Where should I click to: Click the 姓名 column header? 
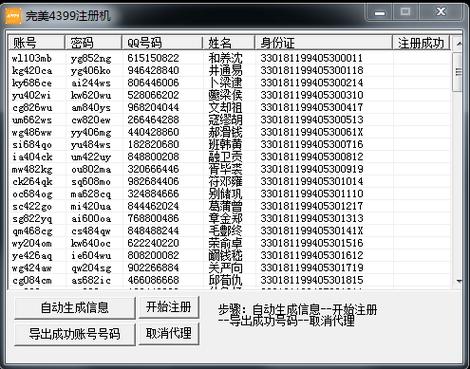pyautogui.click(x=229, y=43)
